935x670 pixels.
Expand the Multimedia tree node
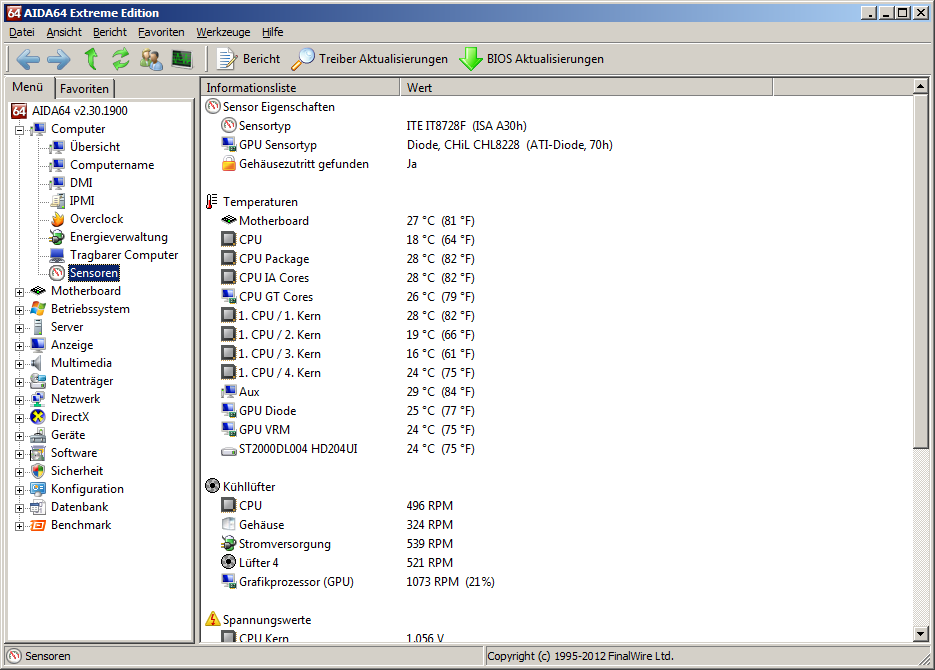[x=20, y=364]
